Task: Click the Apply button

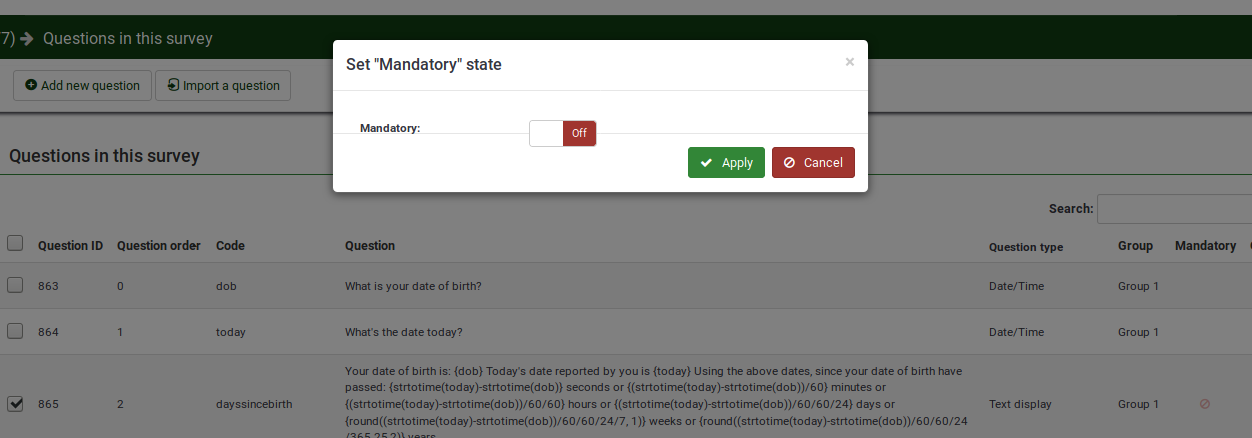Action: [726, 163]
